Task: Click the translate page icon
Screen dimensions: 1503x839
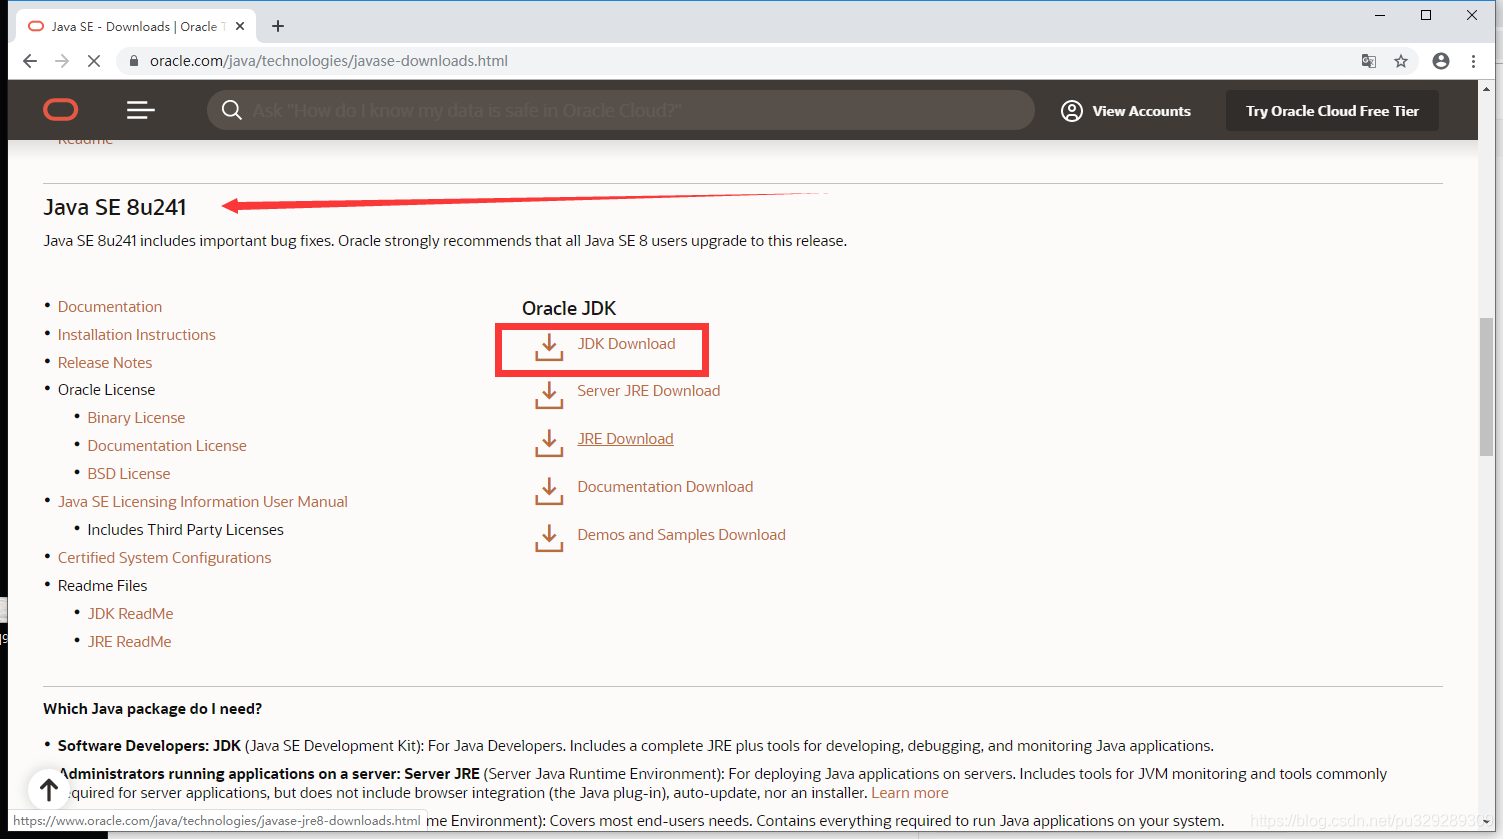Action: pyautogui.click(x=1369, y=61)
